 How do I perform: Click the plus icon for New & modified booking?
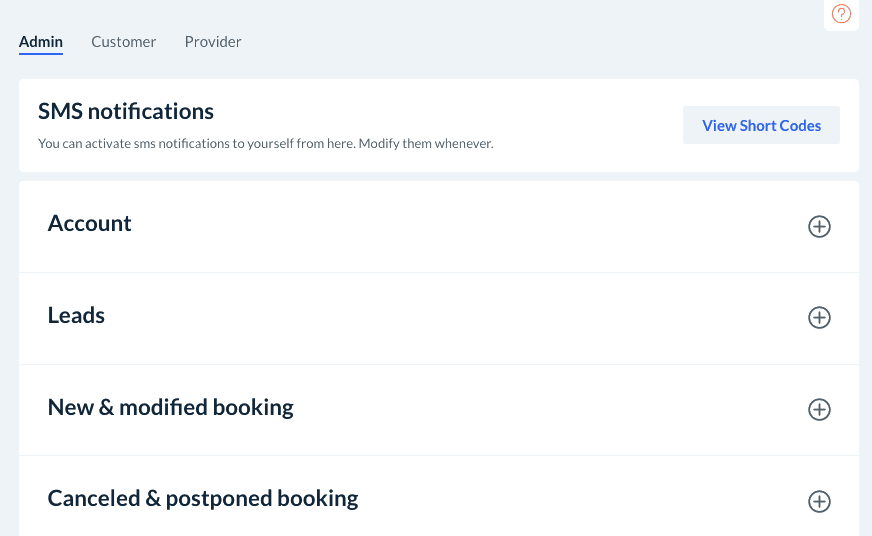pos(819,410)
